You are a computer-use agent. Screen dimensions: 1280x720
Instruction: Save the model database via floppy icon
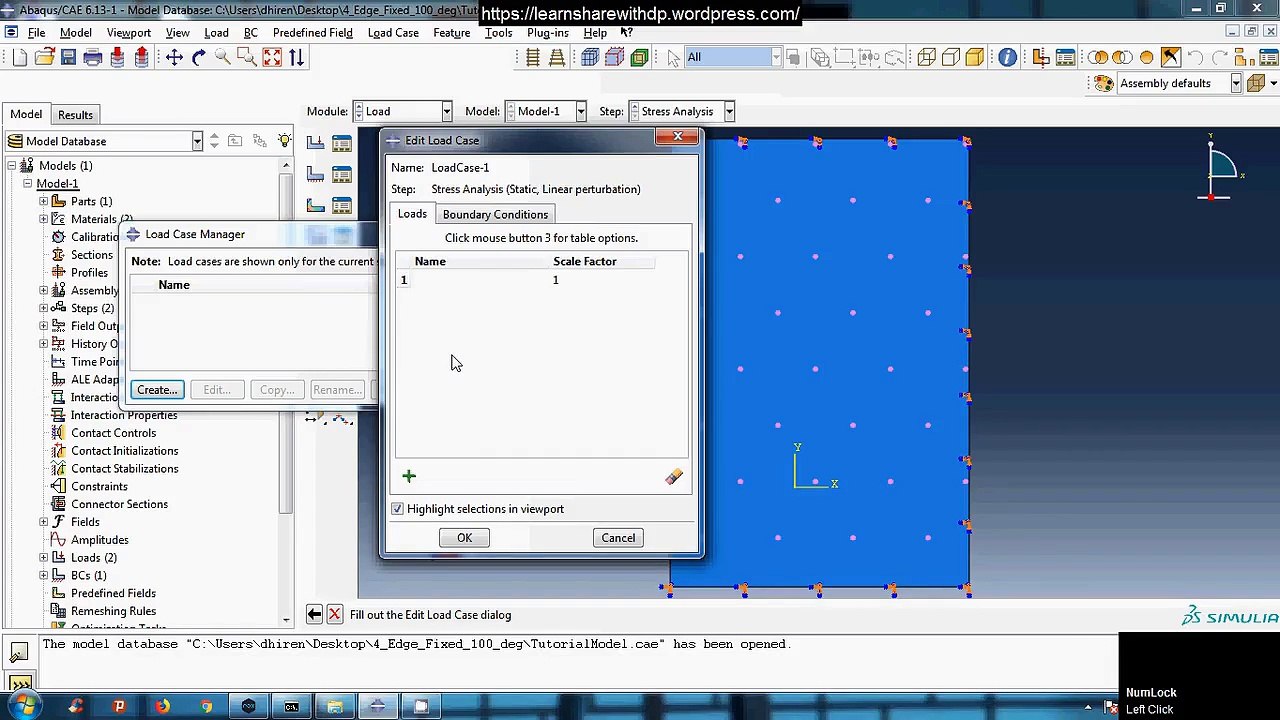[x=68, y=58]
